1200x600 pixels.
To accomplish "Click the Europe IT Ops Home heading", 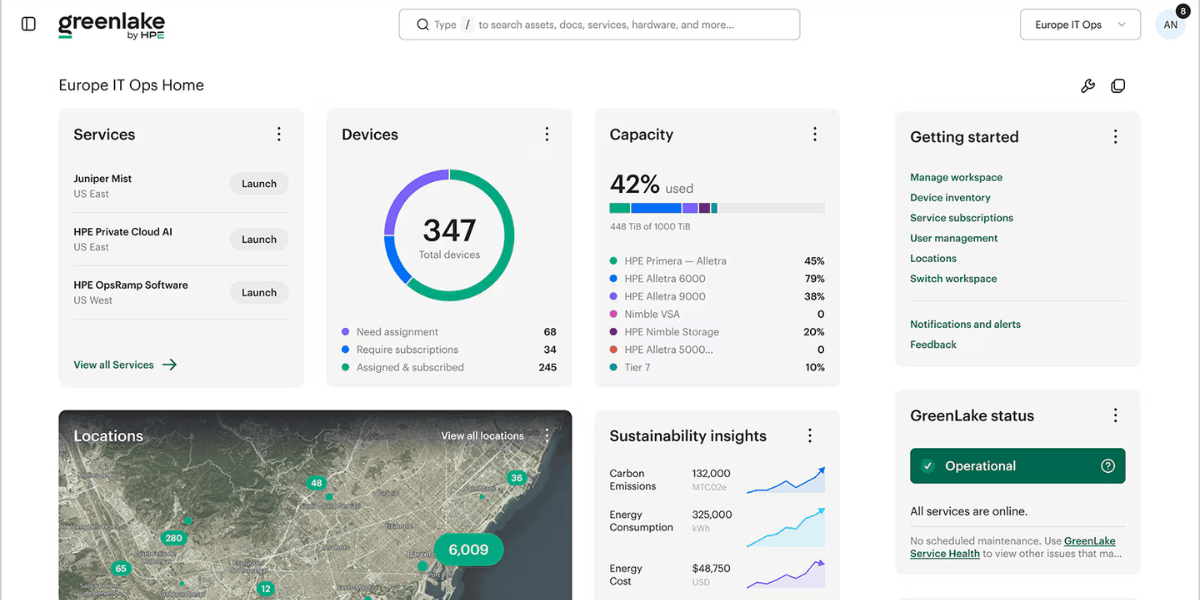I will click(x=131, y=85).
